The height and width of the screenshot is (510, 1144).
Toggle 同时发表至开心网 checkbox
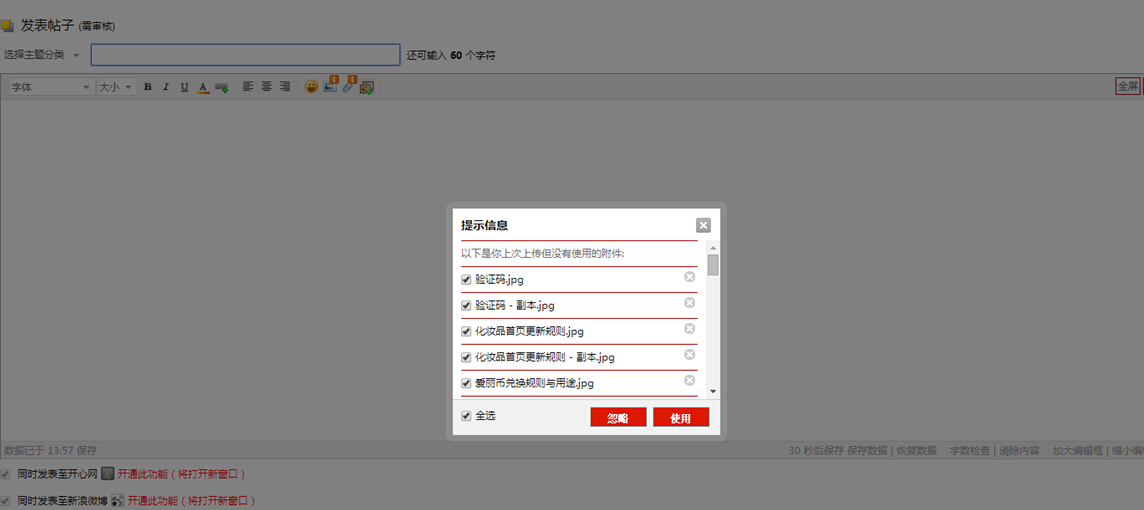point(6,474)
